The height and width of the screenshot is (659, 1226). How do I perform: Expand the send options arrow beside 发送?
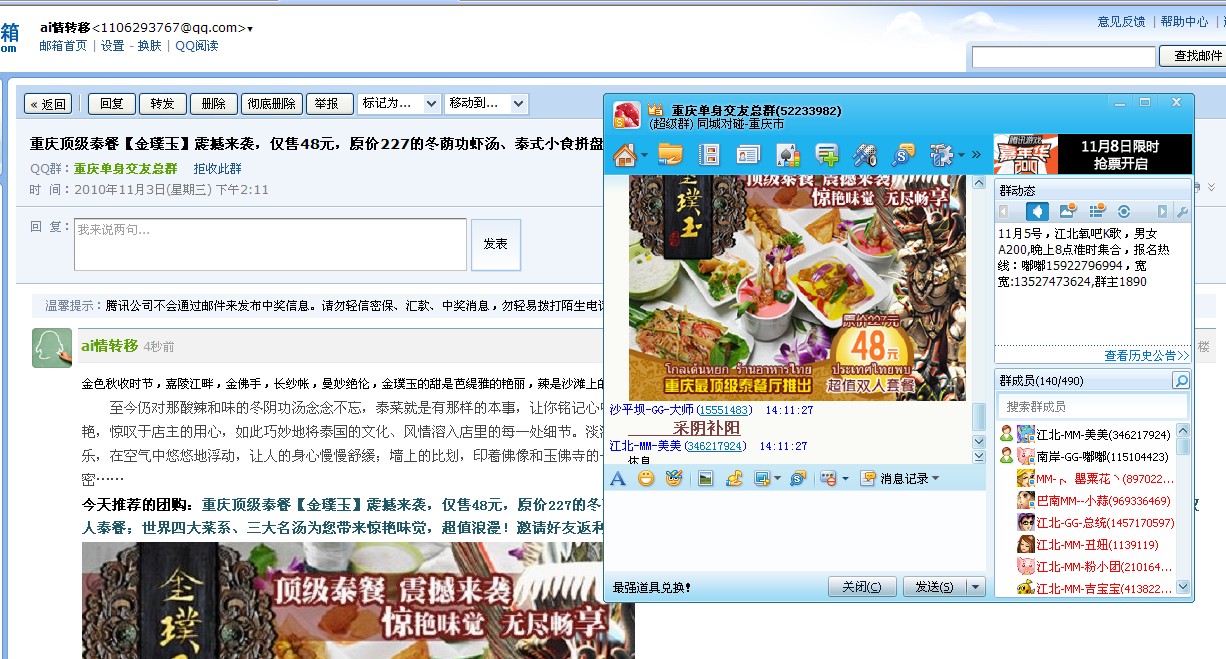[977, 587]
